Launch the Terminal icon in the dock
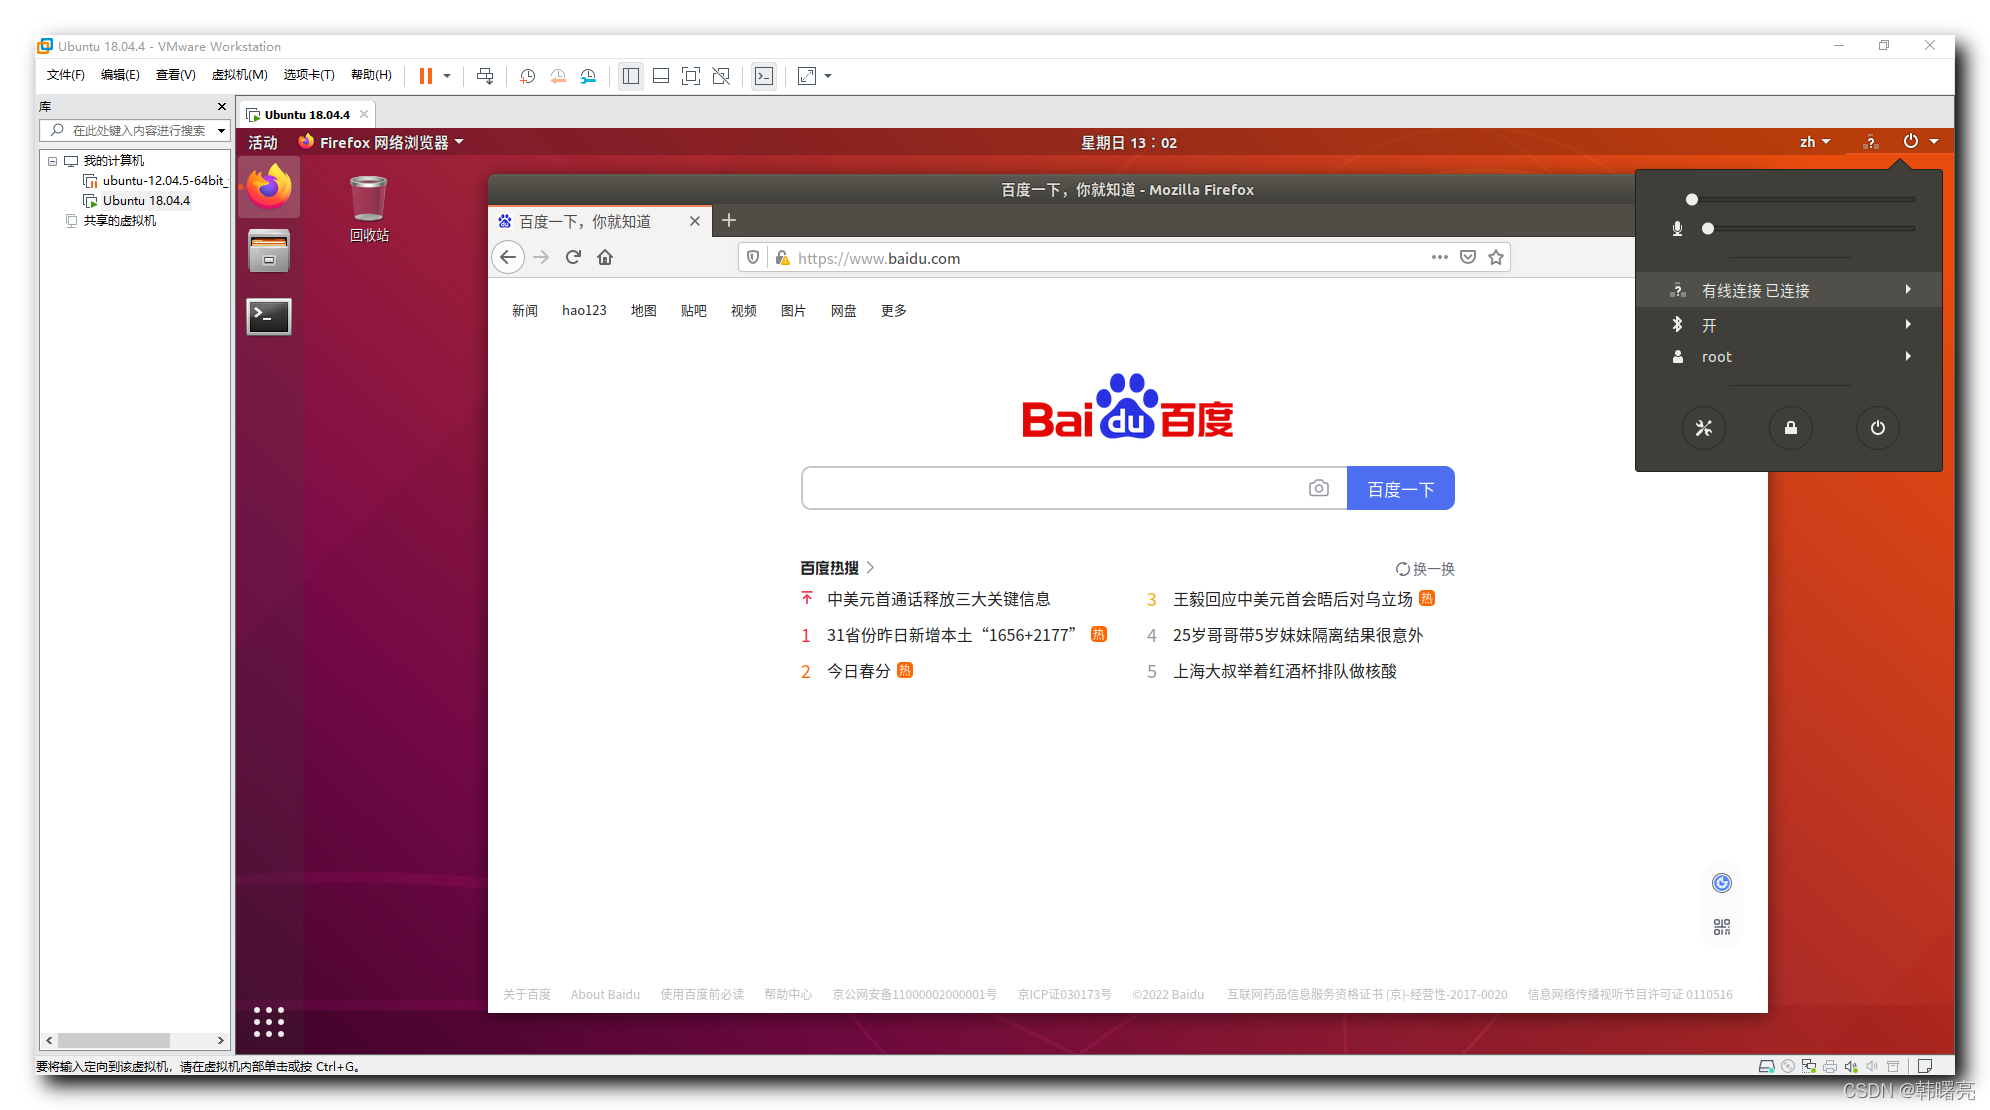Screen dimensions: 1990x1110 [x=269, y=316]
